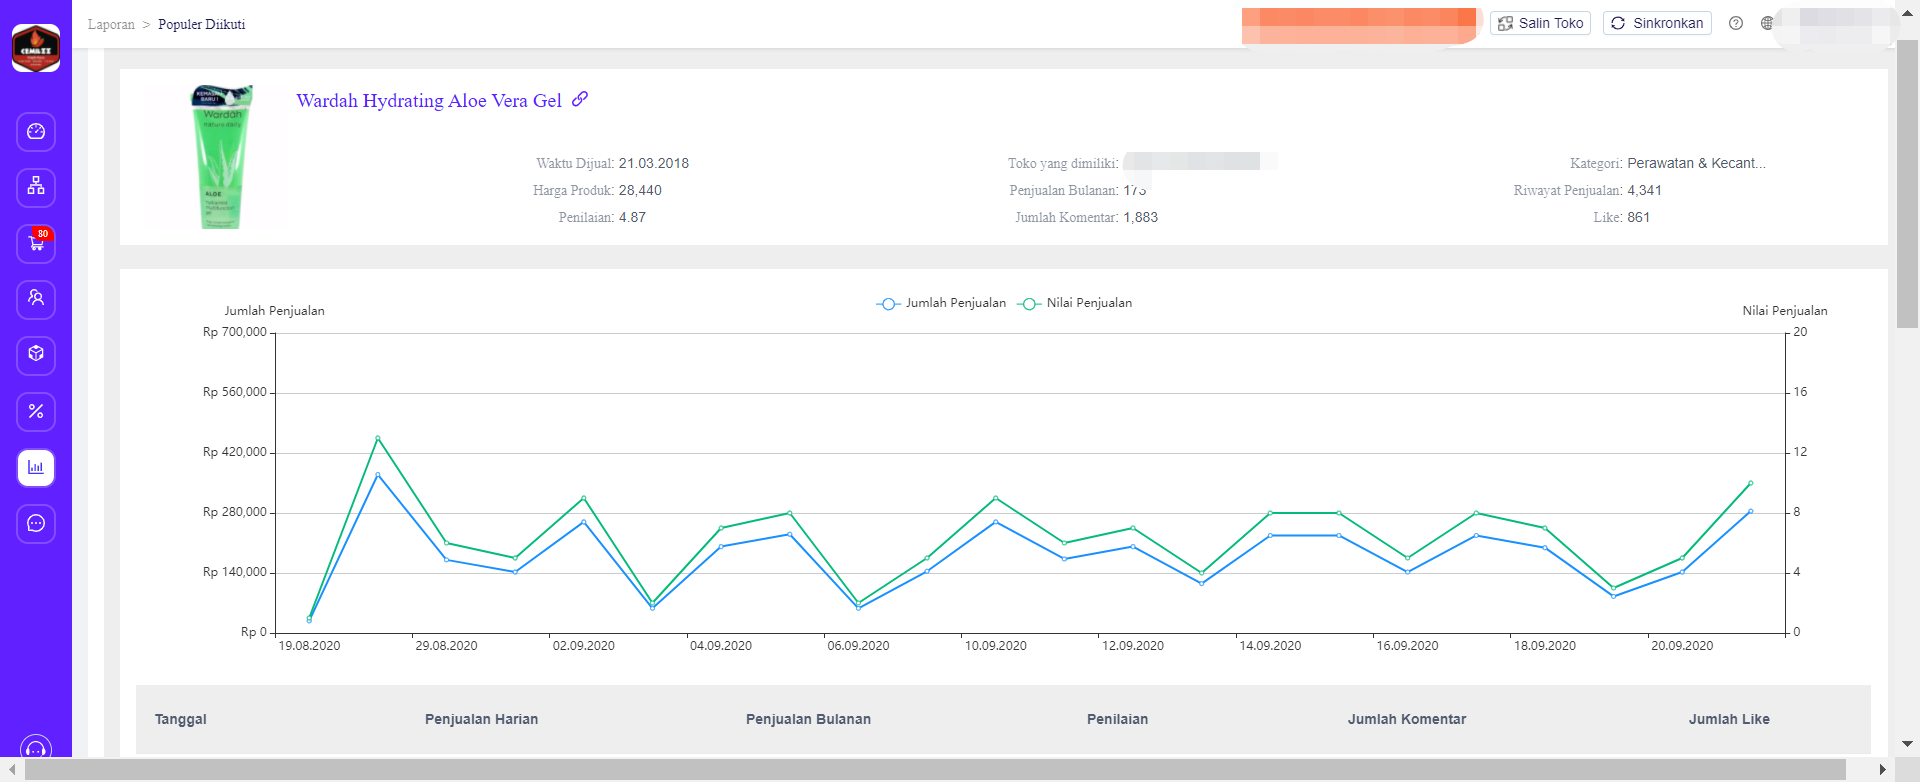Click the Jumlah Komentar value 1,883
The height and width of the screenshot is (782, 1920).
1140,217
